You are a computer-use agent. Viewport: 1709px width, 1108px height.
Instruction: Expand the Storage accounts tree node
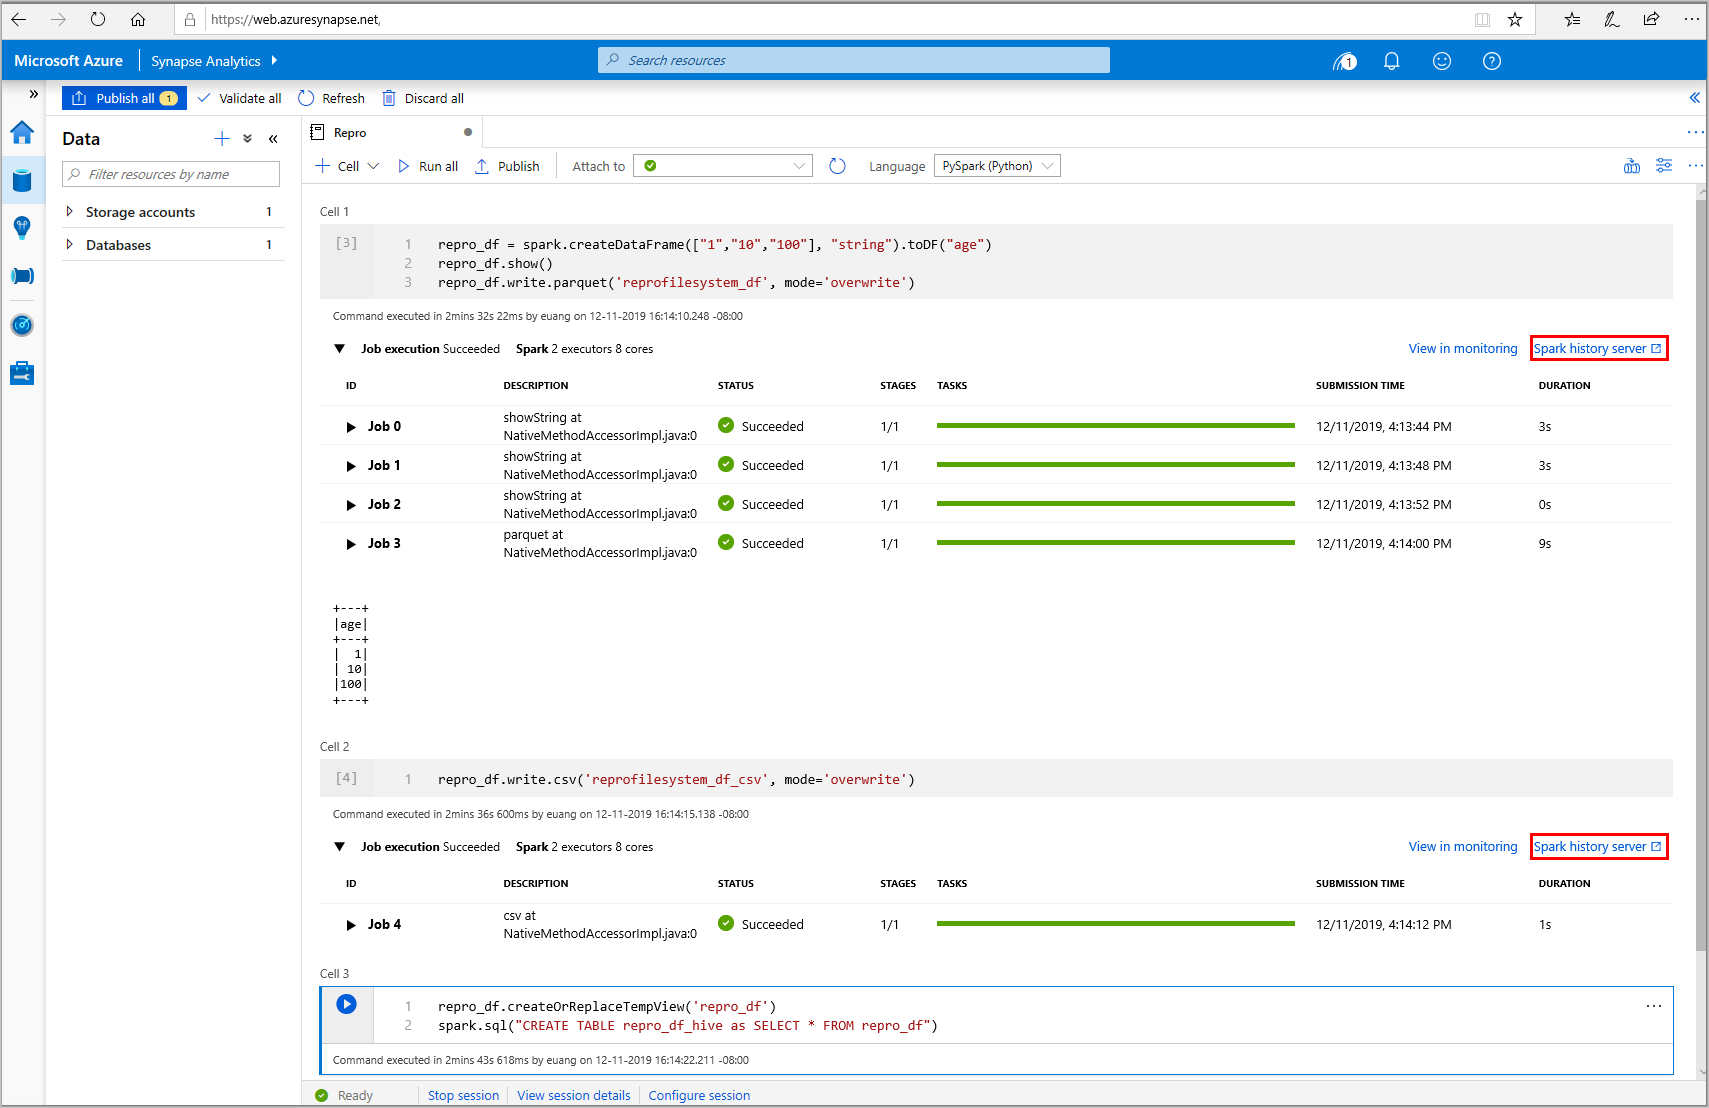coord(69,212)
